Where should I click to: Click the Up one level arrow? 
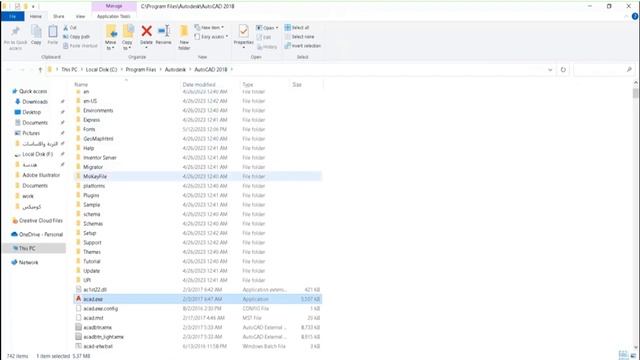(40, 70)
